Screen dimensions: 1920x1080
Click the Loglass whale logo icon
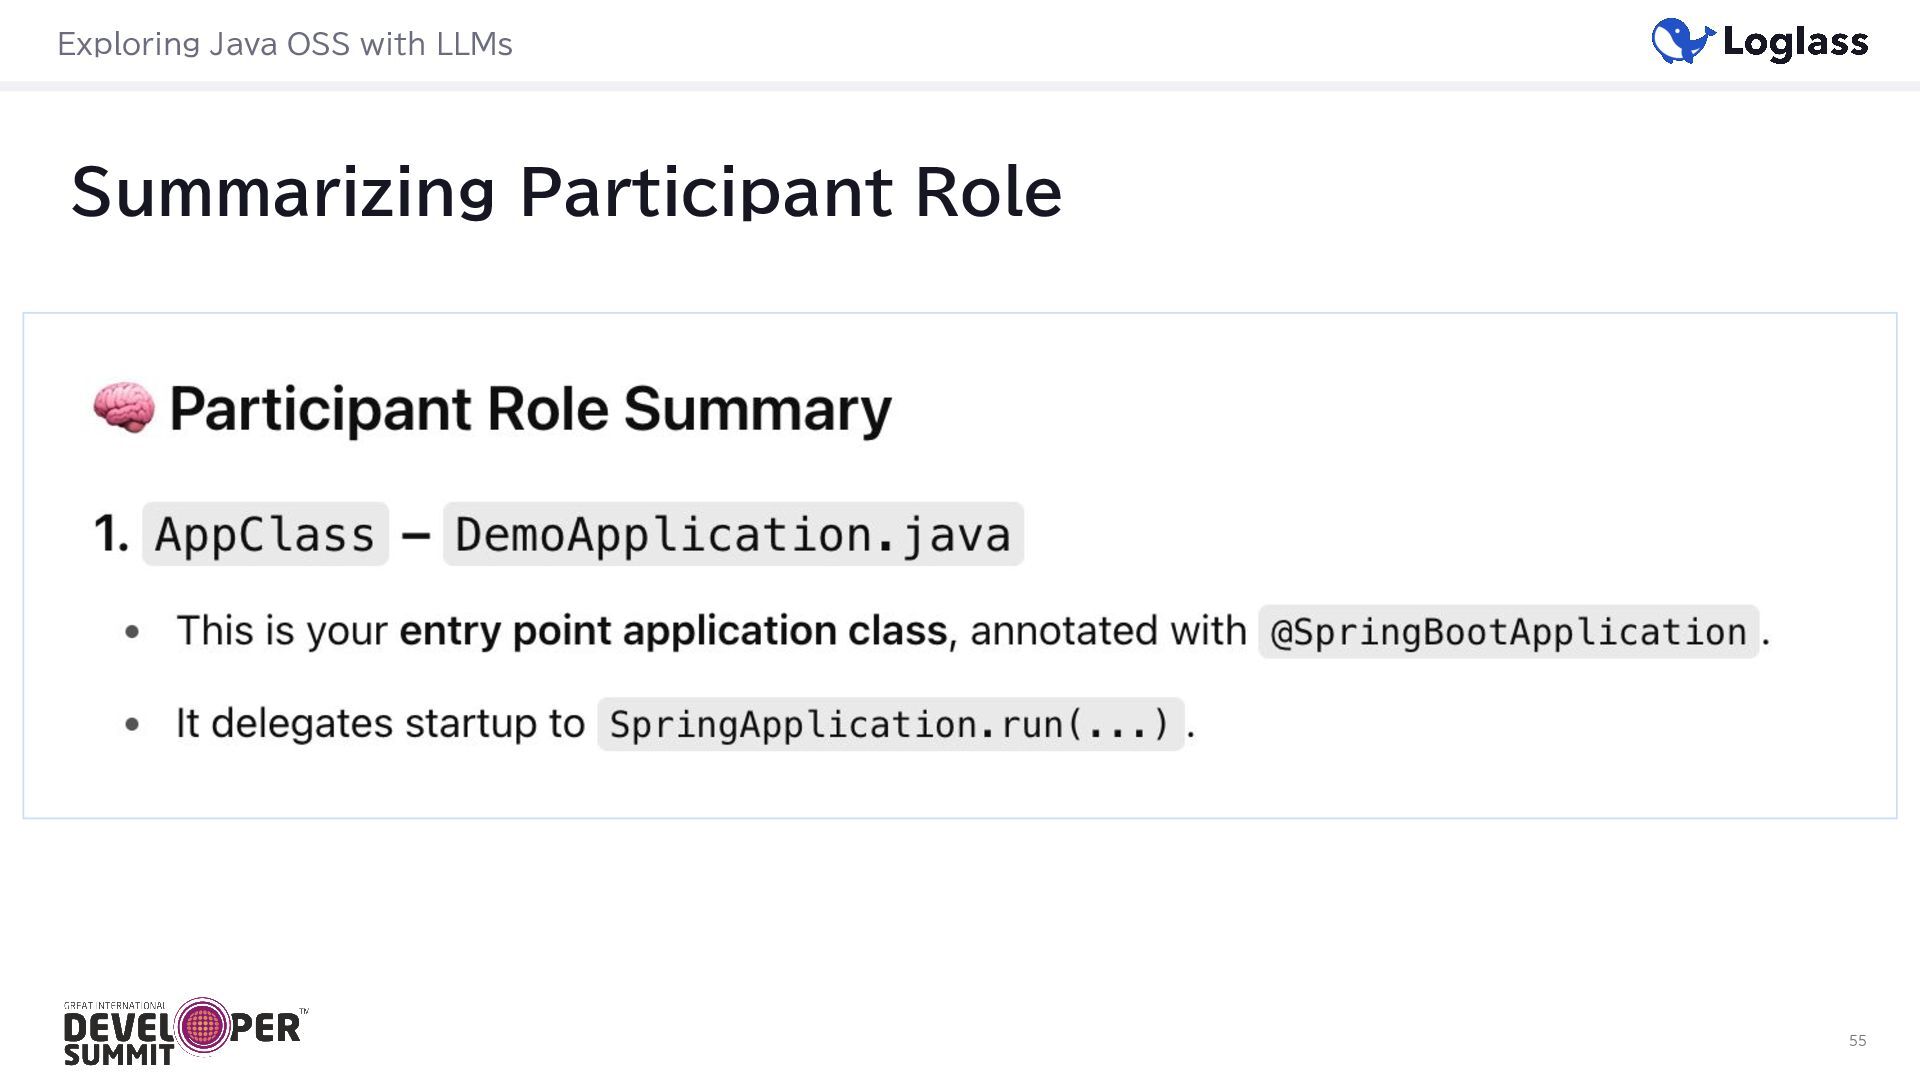[1682, 42]
